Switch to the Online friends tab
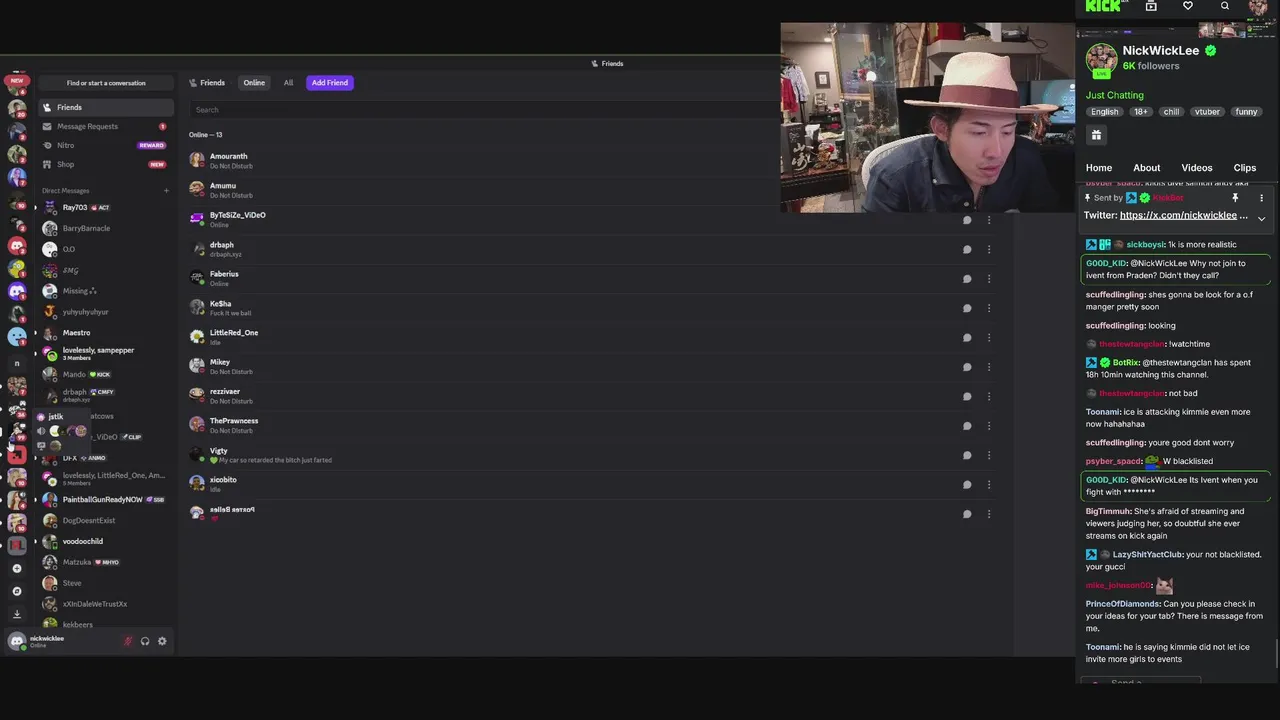This screenshot has height=720, width=1280. [254, 83]
